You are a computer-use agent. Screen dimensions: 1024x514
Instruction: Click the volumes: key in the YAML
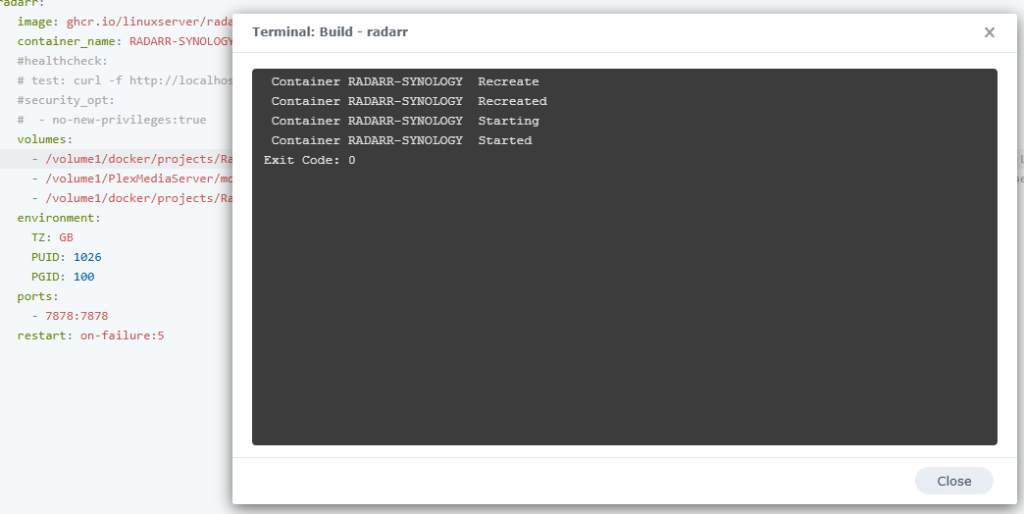45,139
